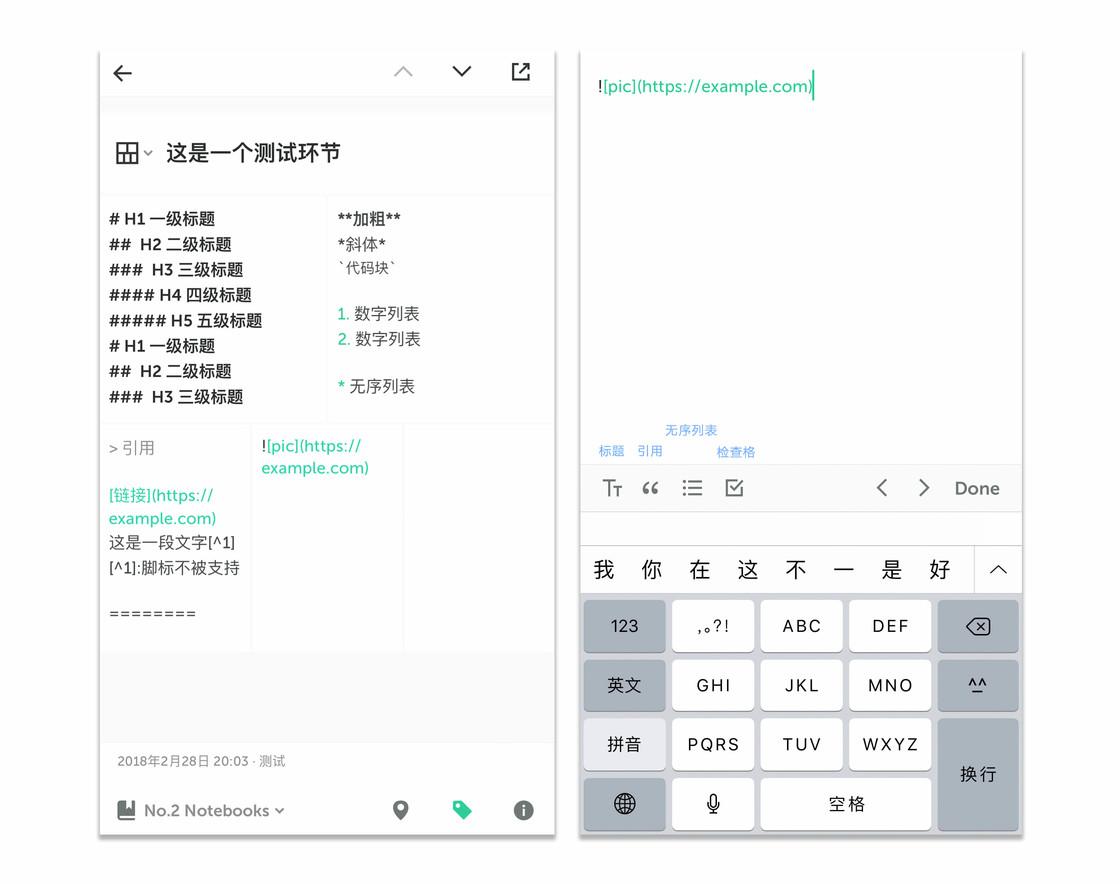
Task: Switch keyboard to 拼音
Action: point(624,745)
